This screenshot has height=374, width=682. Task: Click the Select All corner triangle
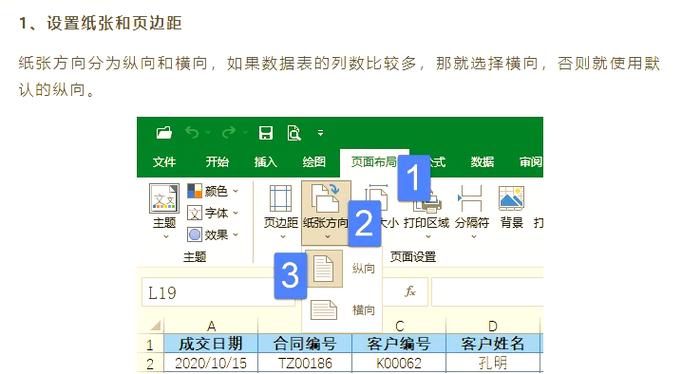click(x=155, y=325)
